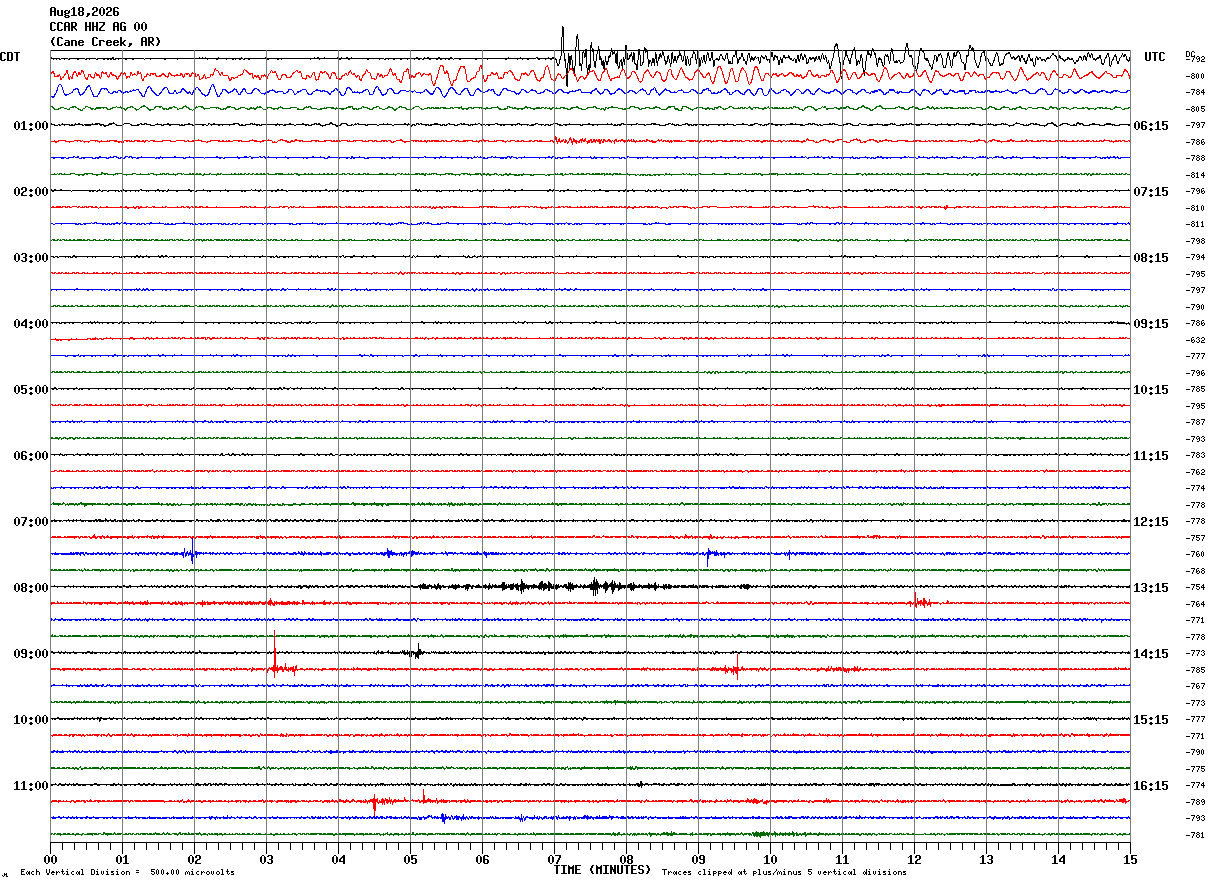1210x886 pixels.
Task: Select the 07:00 CDT row label
Action: pos(31,522)
